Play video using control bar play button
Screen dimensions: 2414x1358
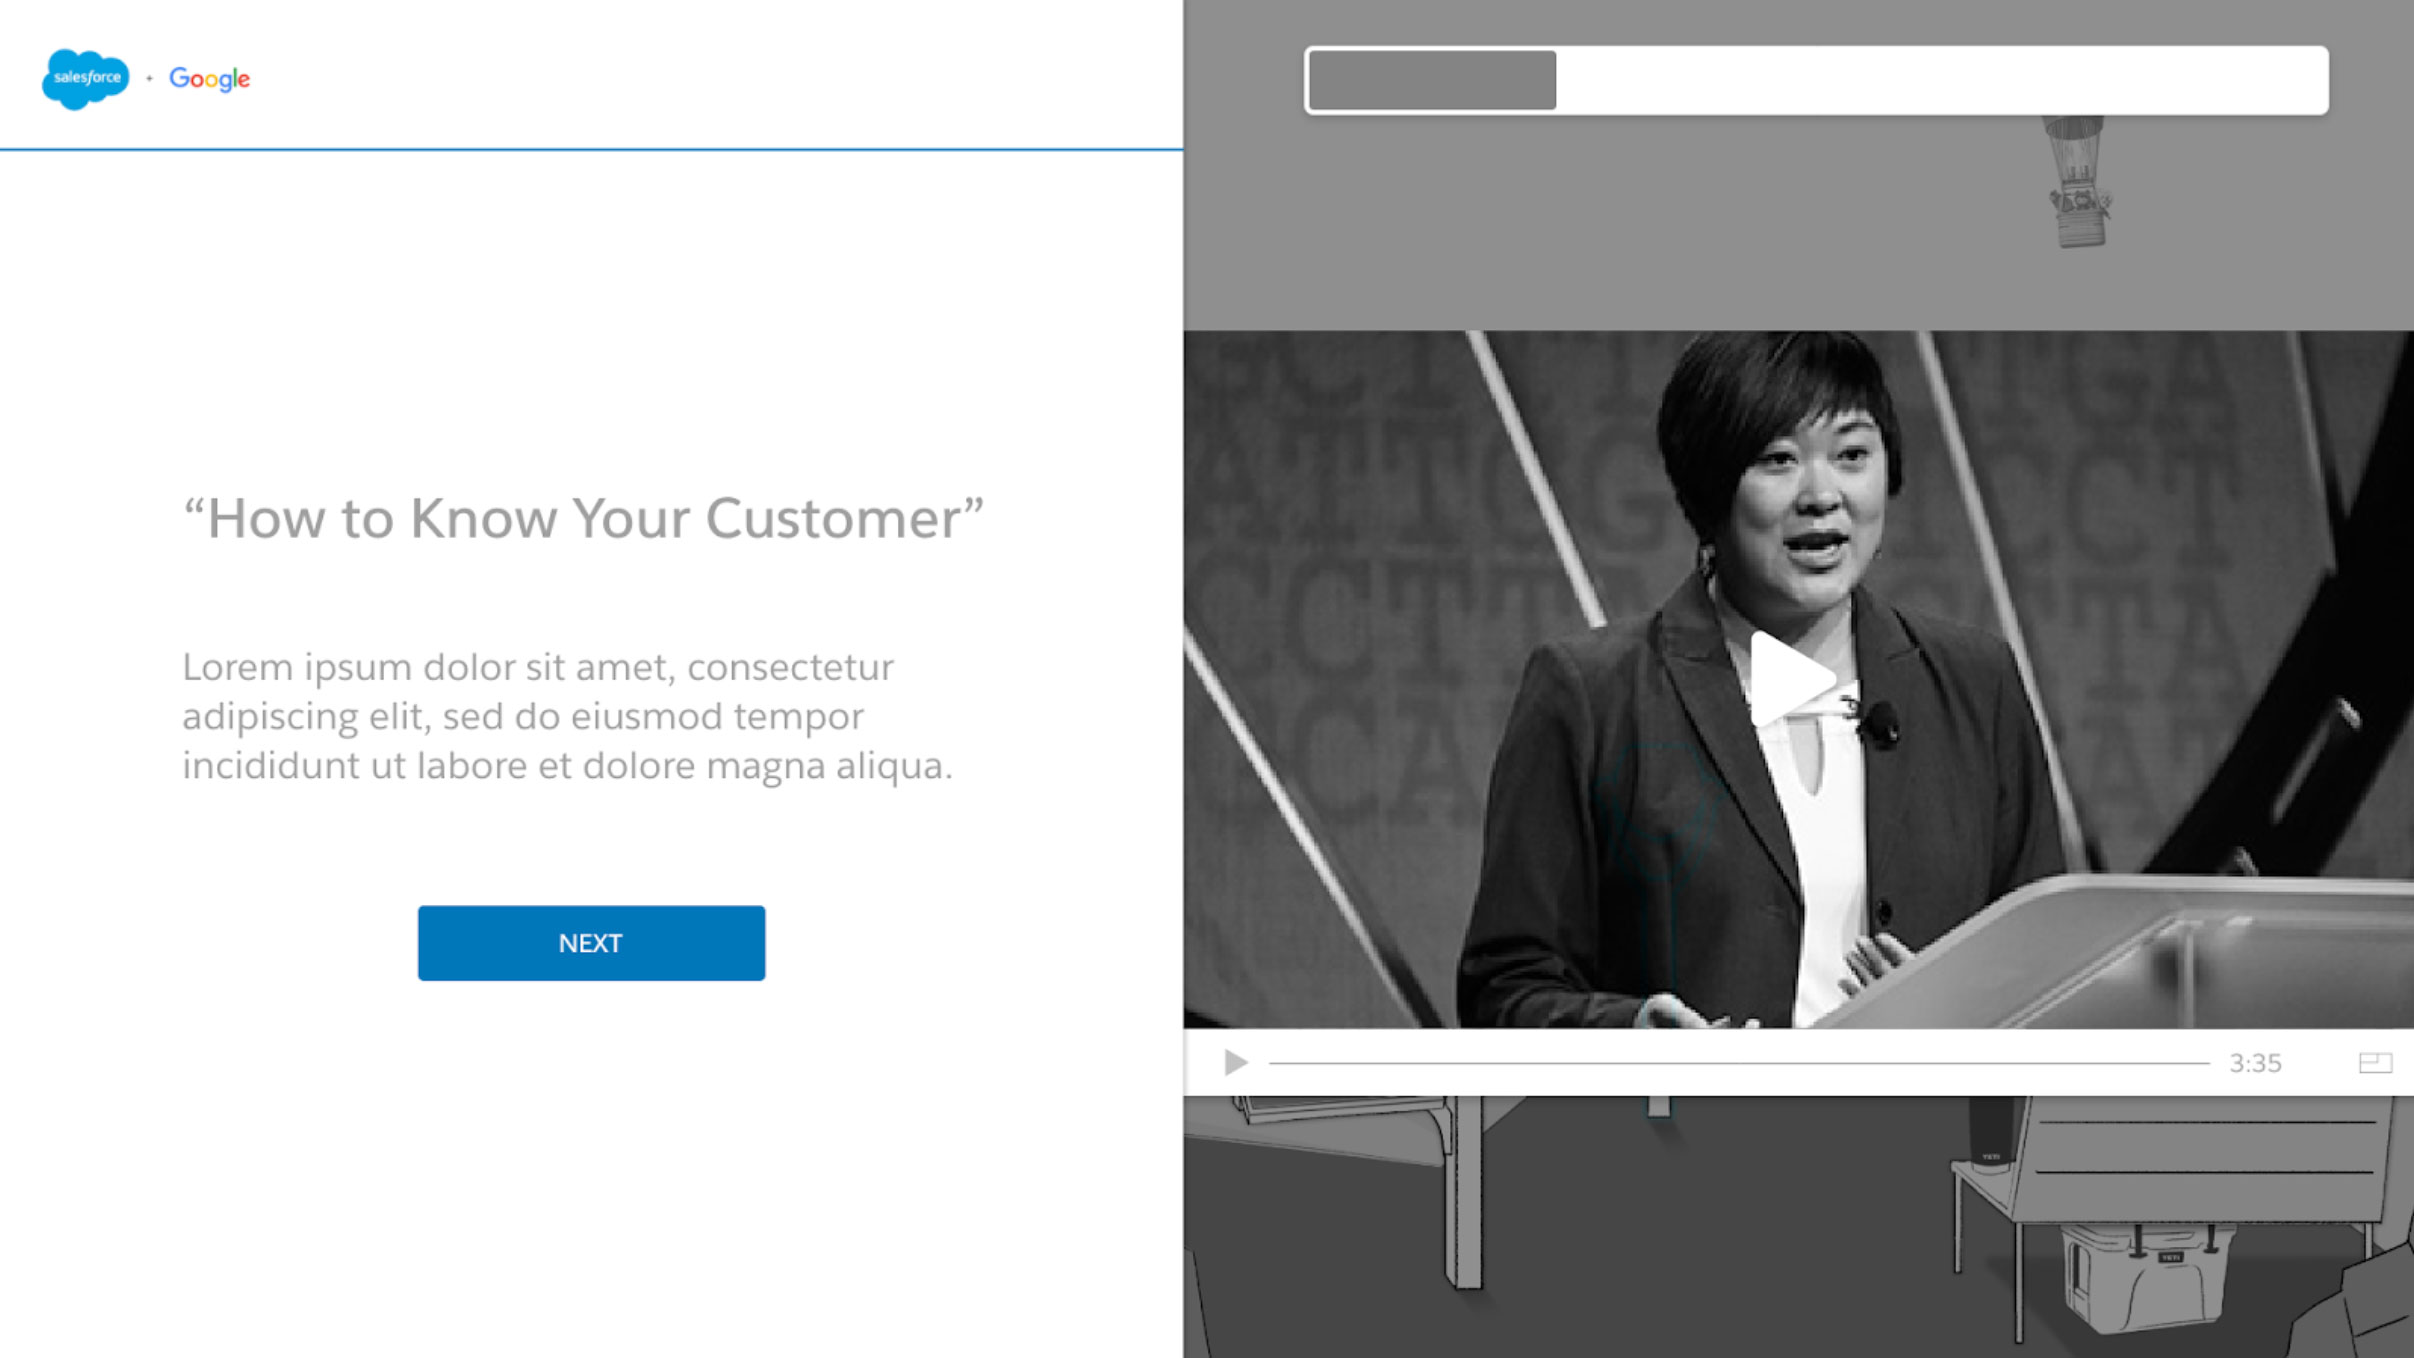1236,1062
